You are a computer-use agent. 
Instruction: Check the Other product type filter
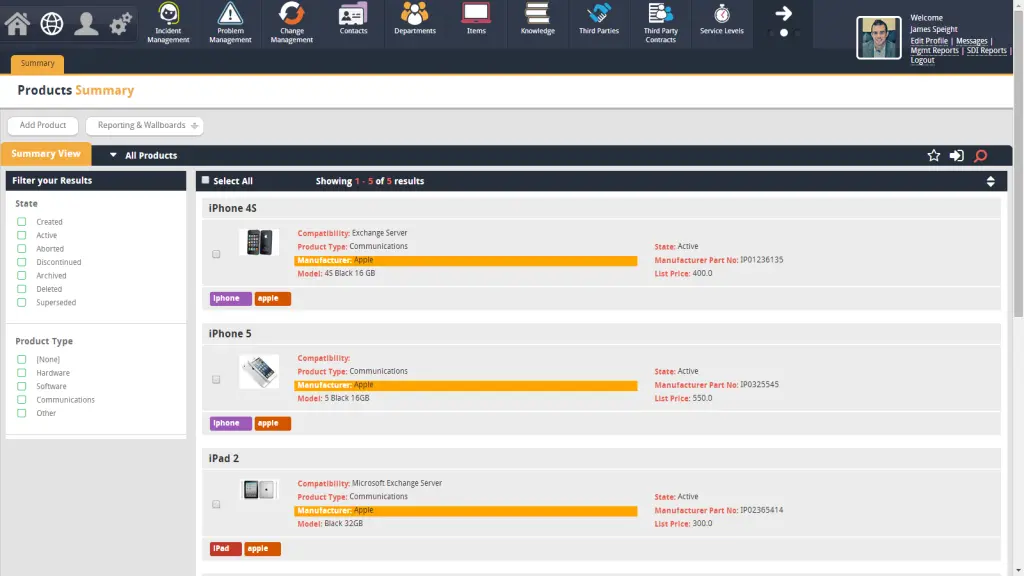coord(22,413)
